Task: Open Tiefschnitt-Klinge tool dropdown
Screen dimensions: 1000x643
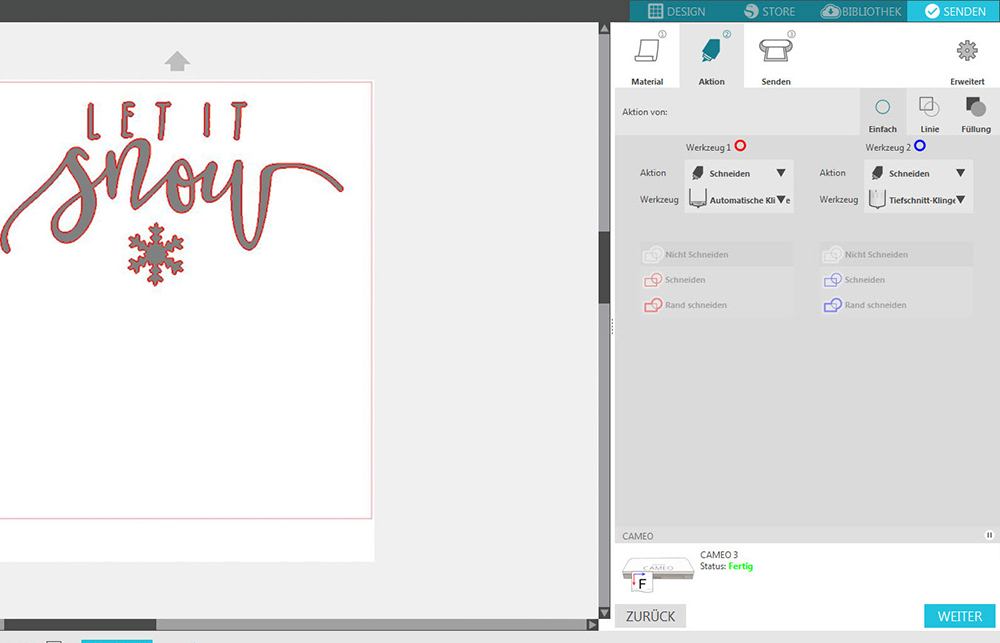Action: (919, 200)
